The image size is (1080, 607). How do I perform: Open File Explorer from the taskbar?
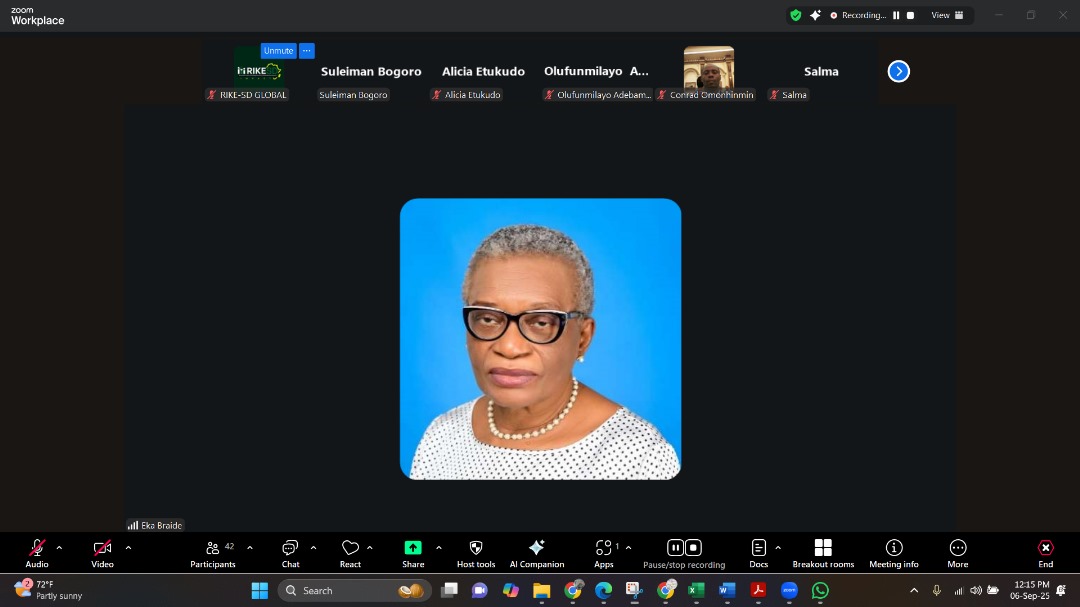[541, 590]
